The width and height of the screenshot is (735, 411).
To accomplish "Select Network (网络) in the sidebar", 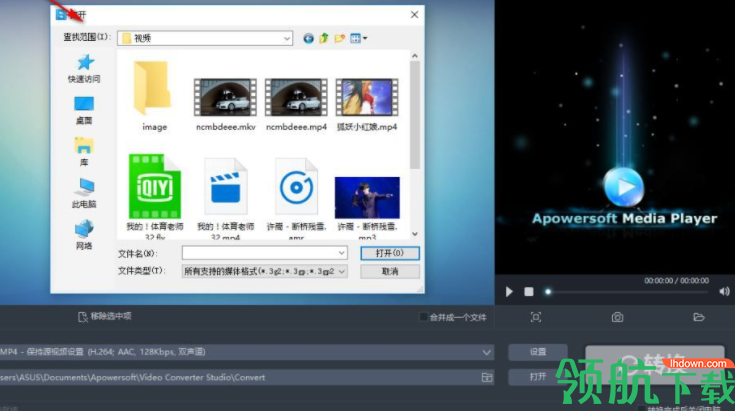I will [84, 235].
